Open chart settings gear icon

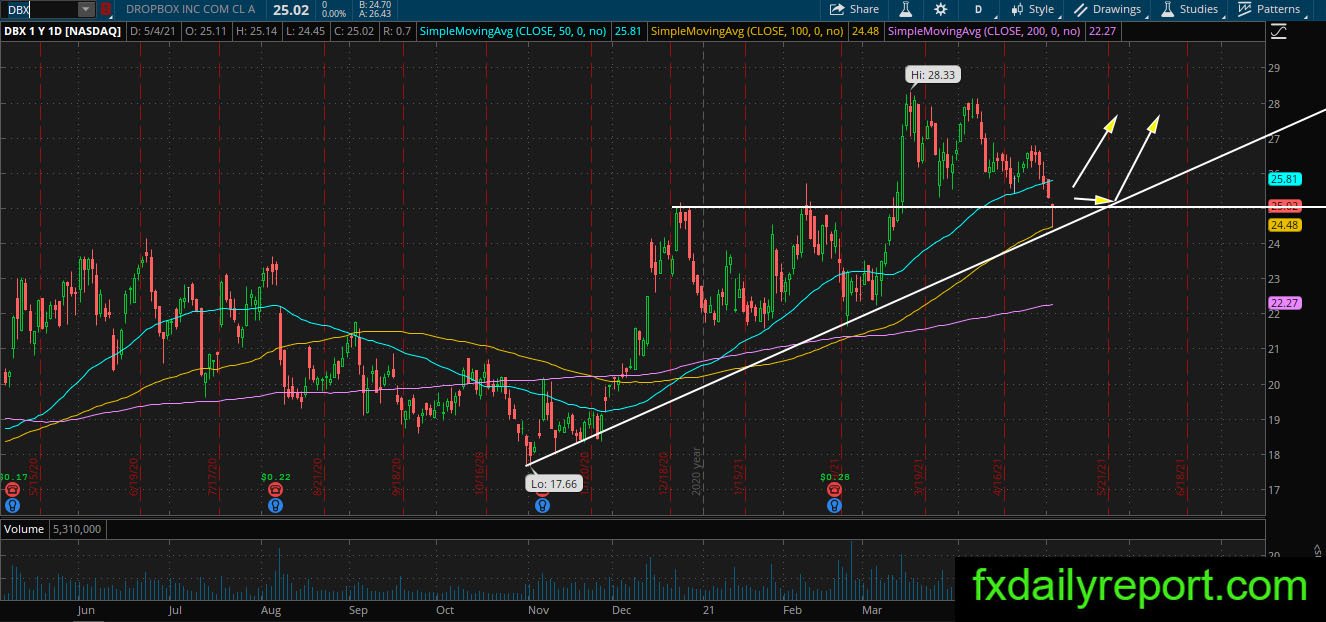pos(941,9)
